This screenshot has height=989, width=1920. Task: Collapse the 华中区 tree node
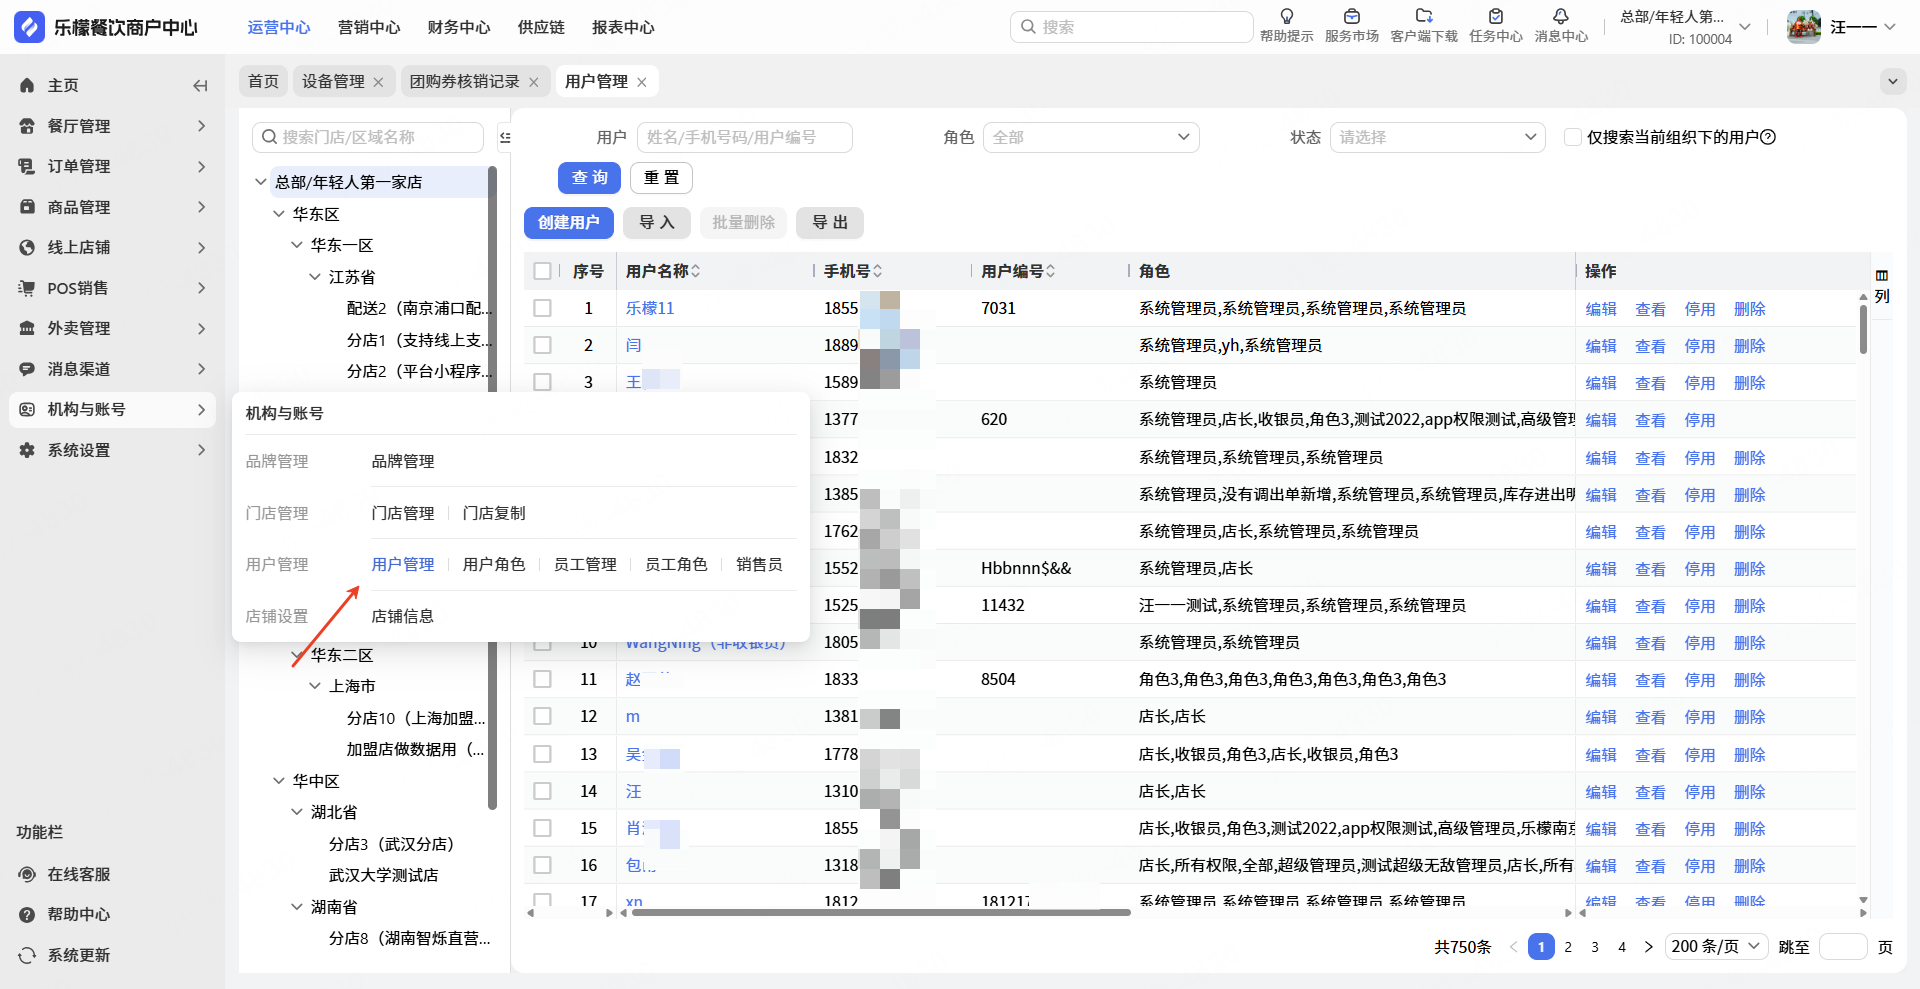click(279, 781)
